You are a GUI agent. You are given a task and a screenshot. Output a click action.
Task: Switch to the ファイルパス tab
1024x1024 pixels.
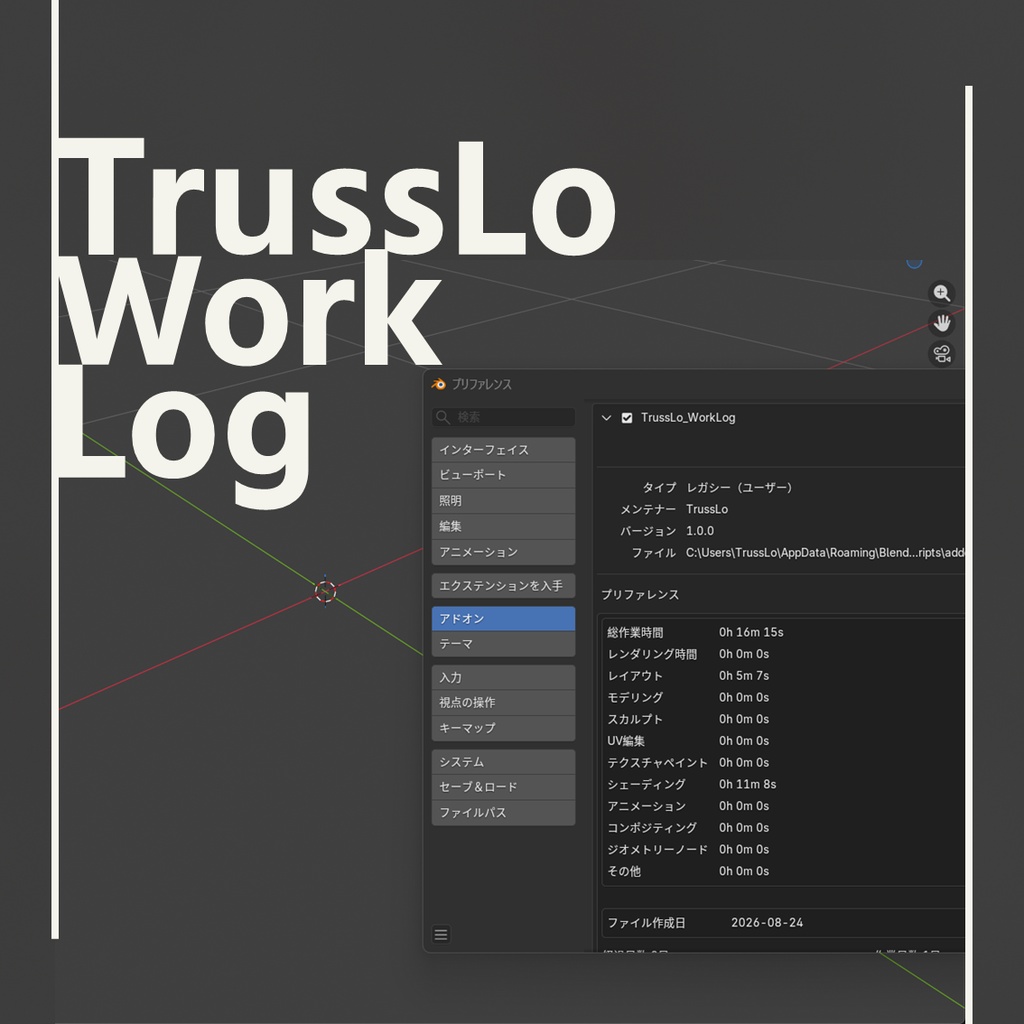click(503, 812)
